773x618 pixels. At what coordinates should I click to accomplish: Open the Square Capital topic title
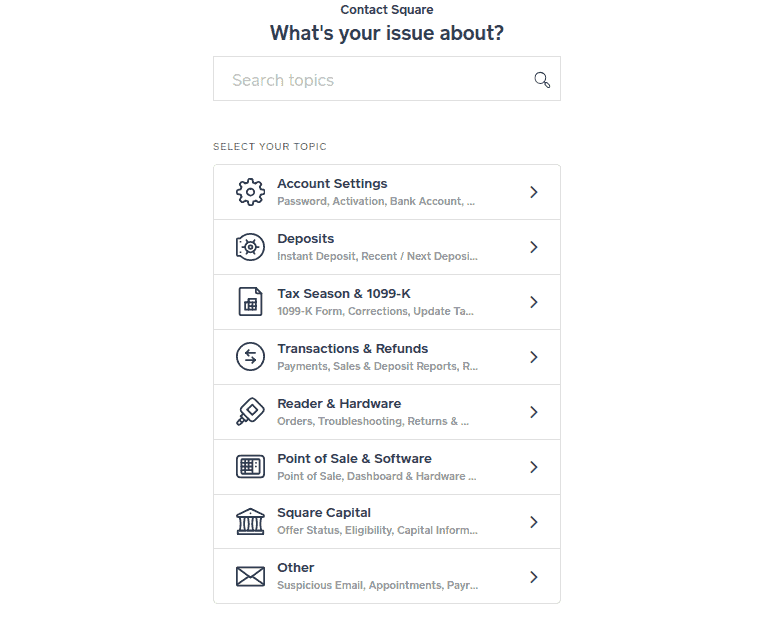click(x=324, y=513)
